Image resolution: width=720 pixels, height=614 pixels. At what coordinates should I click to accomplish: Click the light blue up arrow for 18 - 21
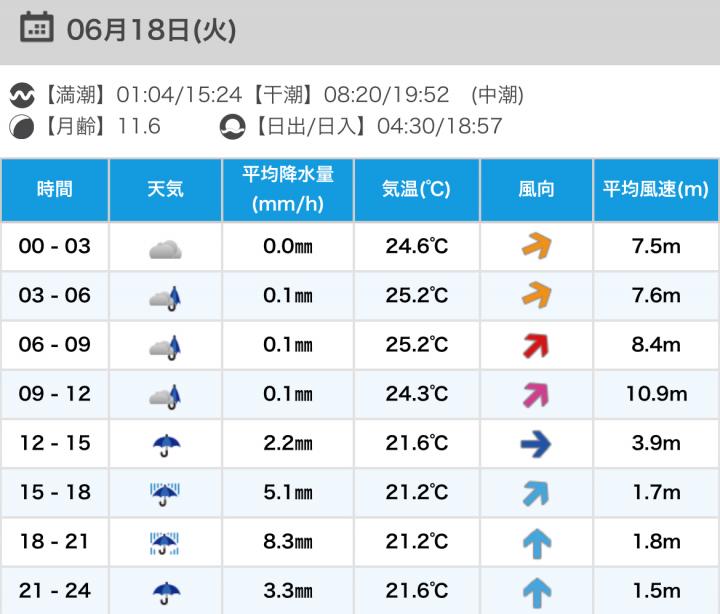537,542
